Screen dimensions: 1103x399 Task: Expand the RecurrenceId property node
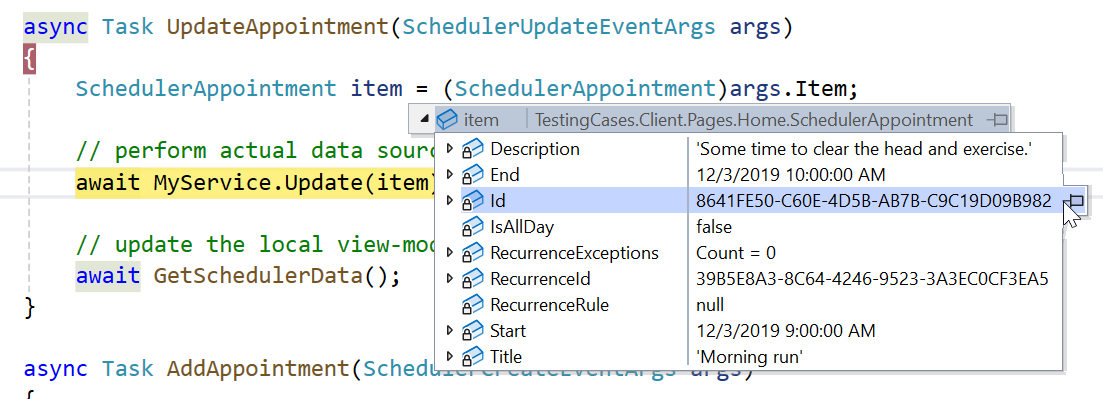(x=450, y=278)
